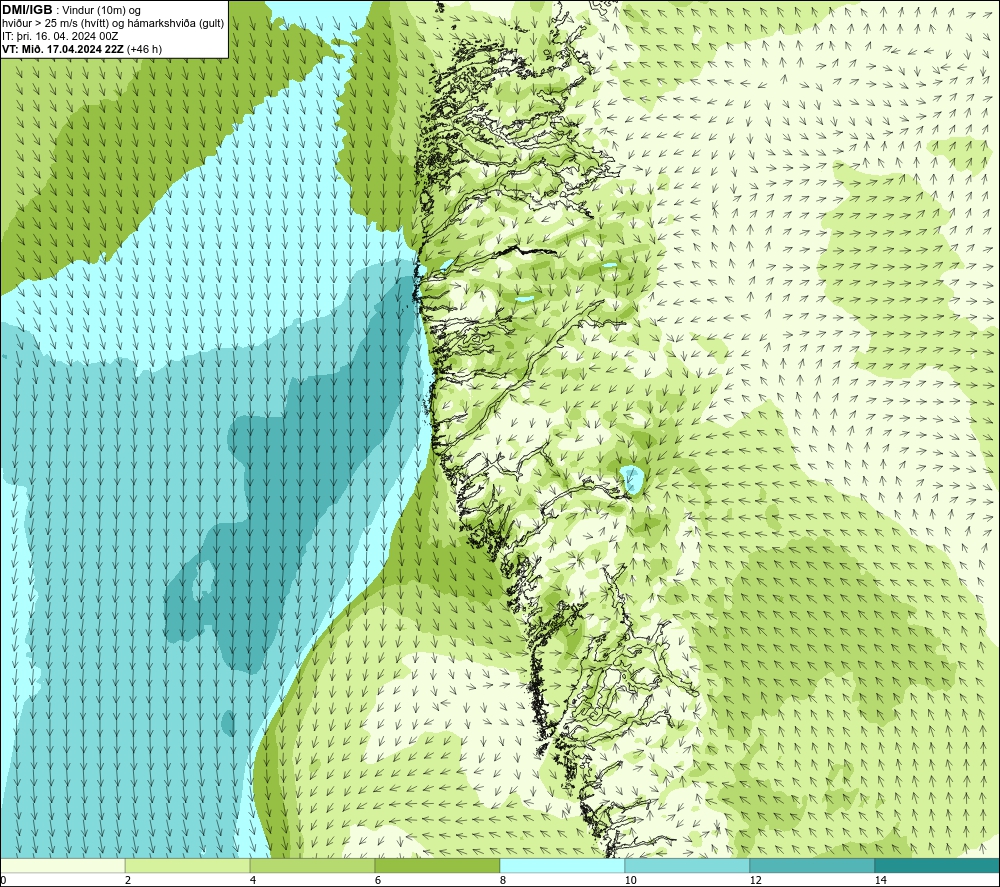Click the "8" scale label
The height and width of the screenshot is (887, 1000).
point(503,880)
